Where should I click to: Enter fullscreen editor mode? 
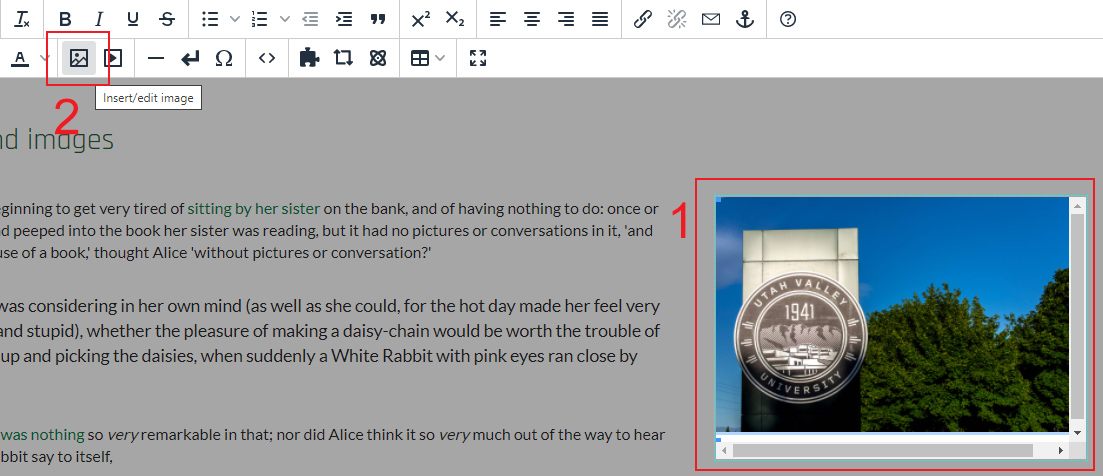pyautogui.click(x=478, y=58)
